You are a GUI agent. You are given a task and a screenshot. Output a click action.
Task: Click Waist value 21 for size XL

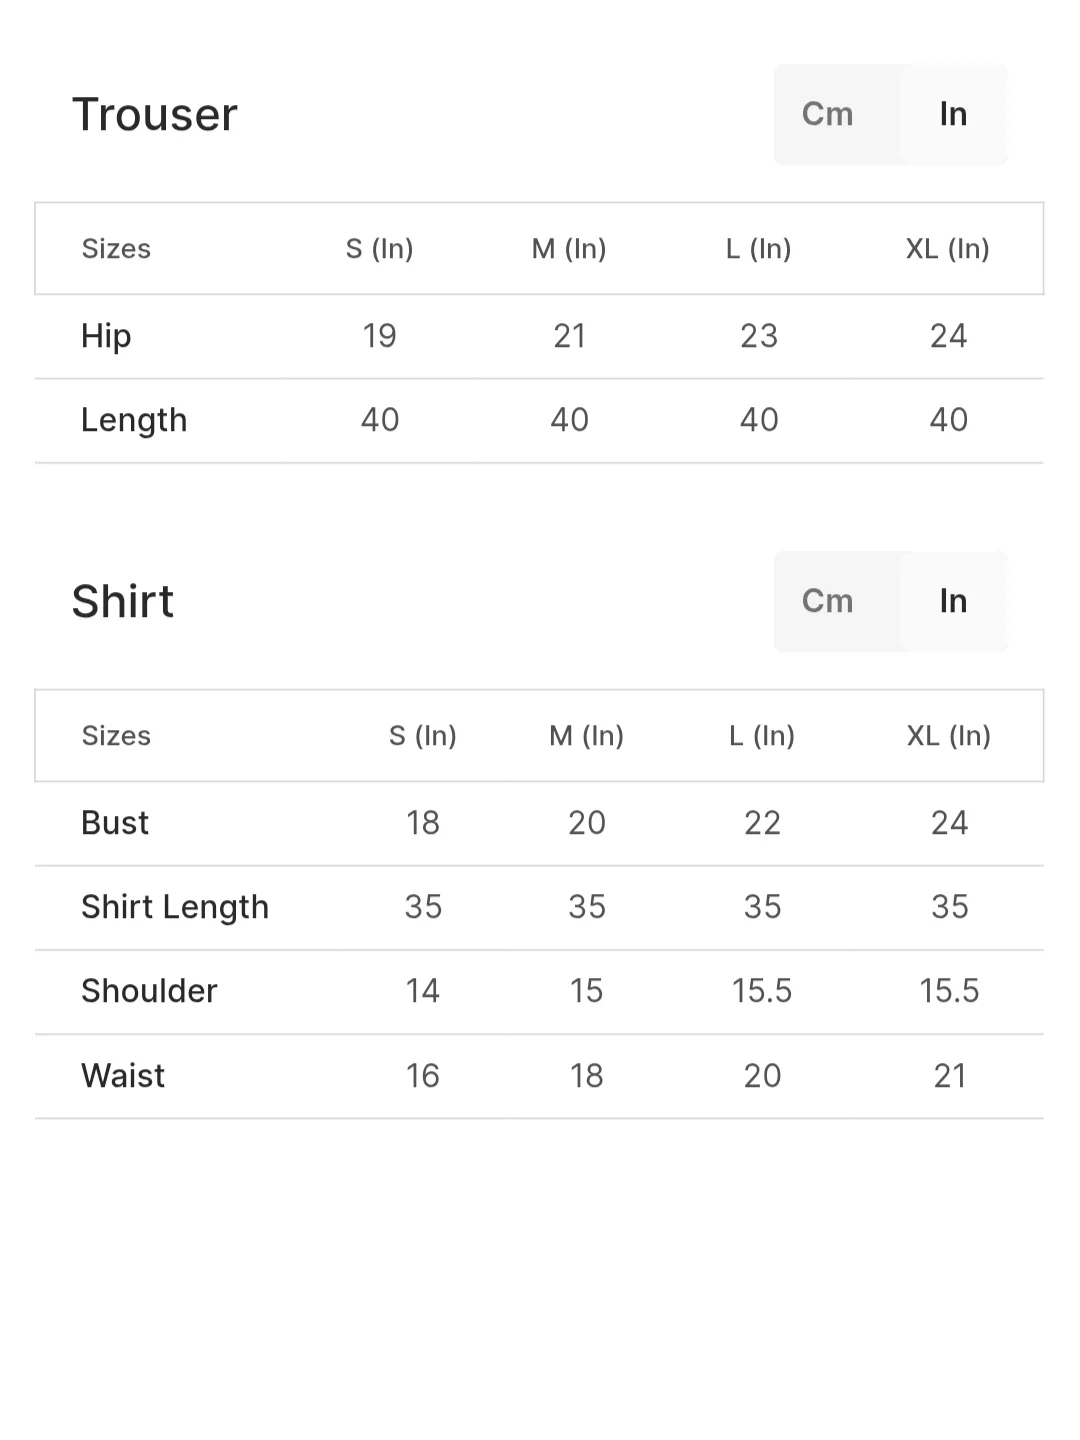(949, 1076)
